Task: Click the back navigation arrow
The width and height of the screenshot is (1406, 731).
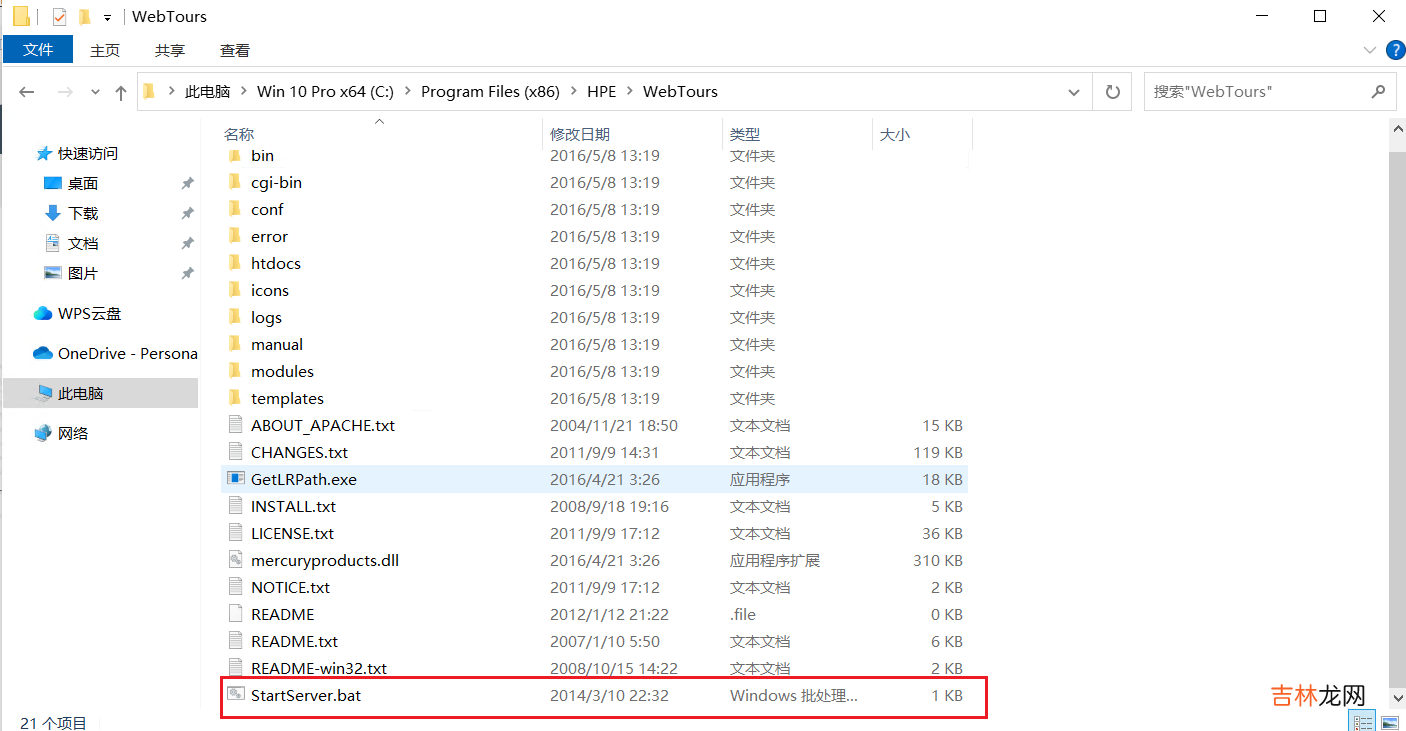Action: pyautogui.click(x=27, y=91)
